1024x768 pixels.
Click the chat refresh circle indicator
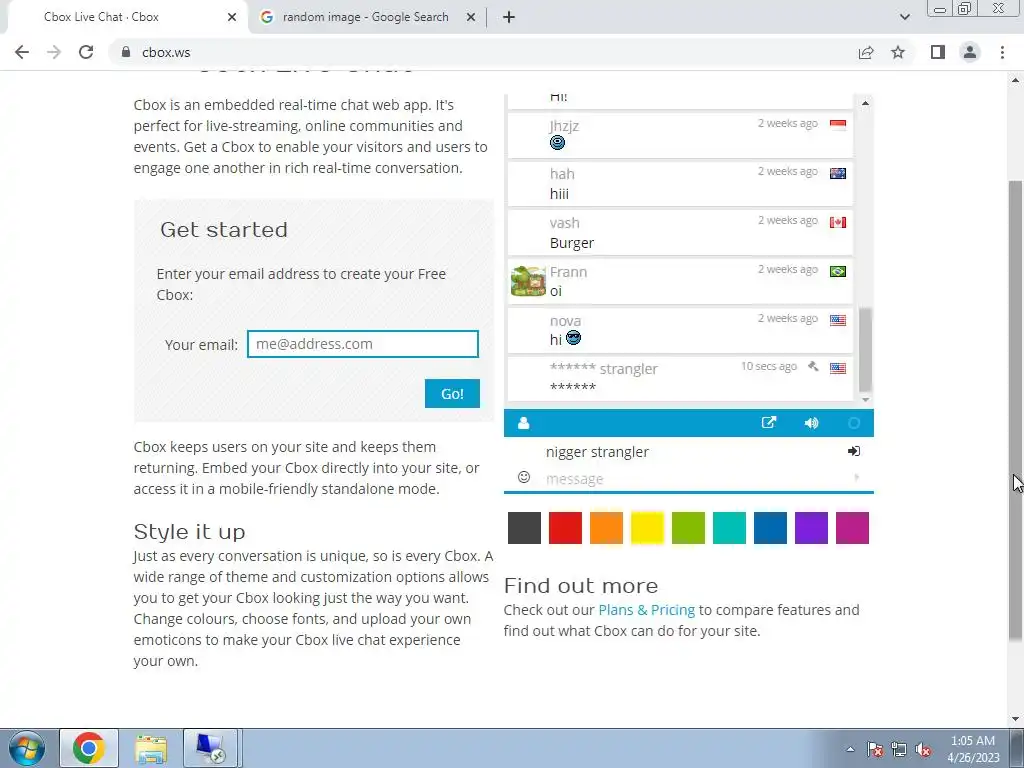(x=854, y=423)
